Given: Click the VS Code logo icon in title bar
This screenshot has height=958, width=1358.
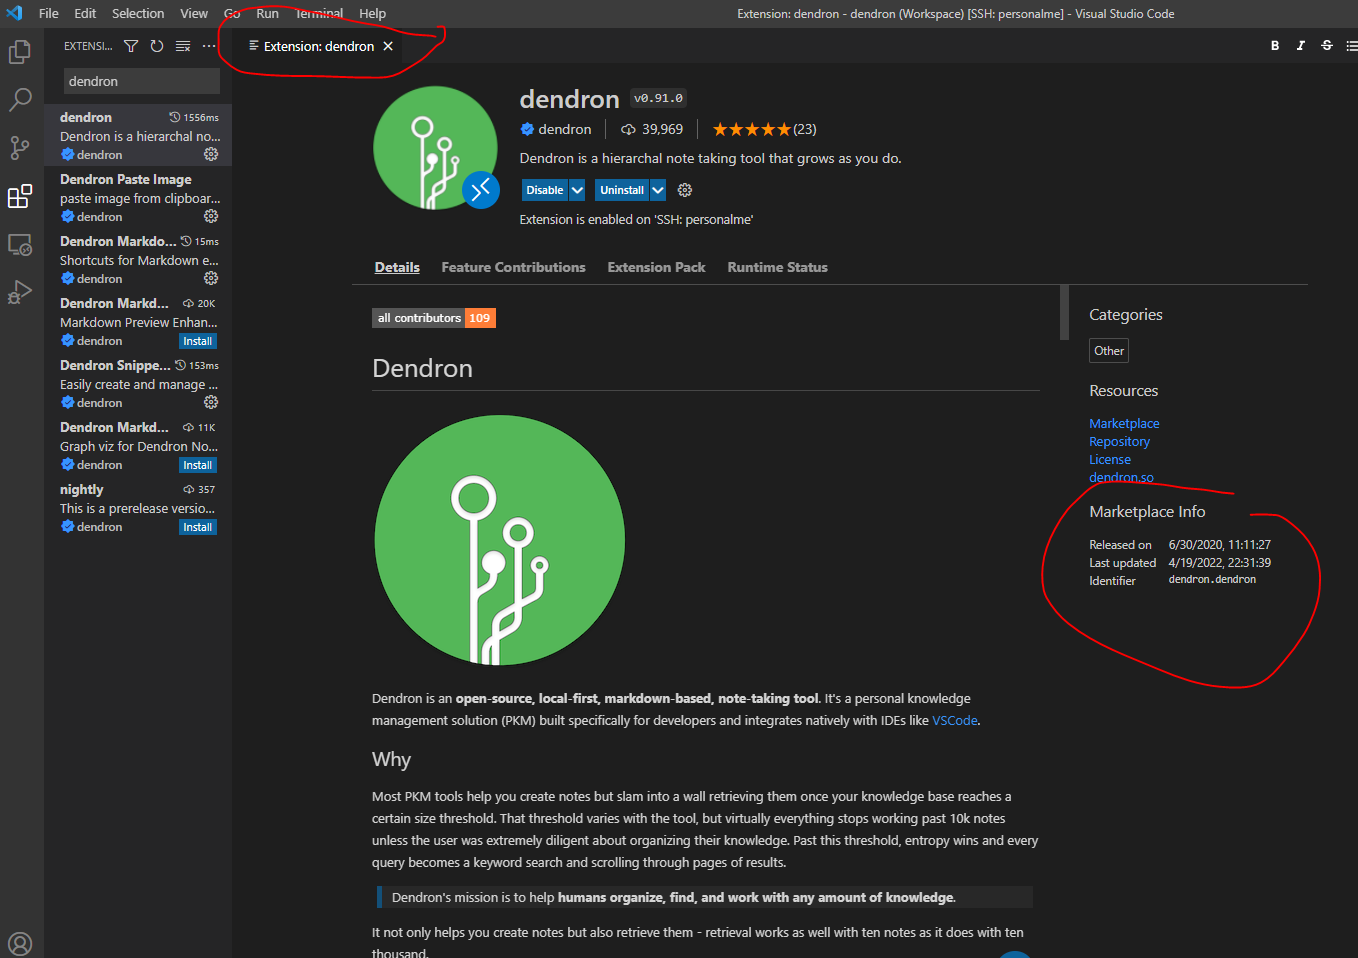Looking at the screenshot, I should tap(14, 13).
